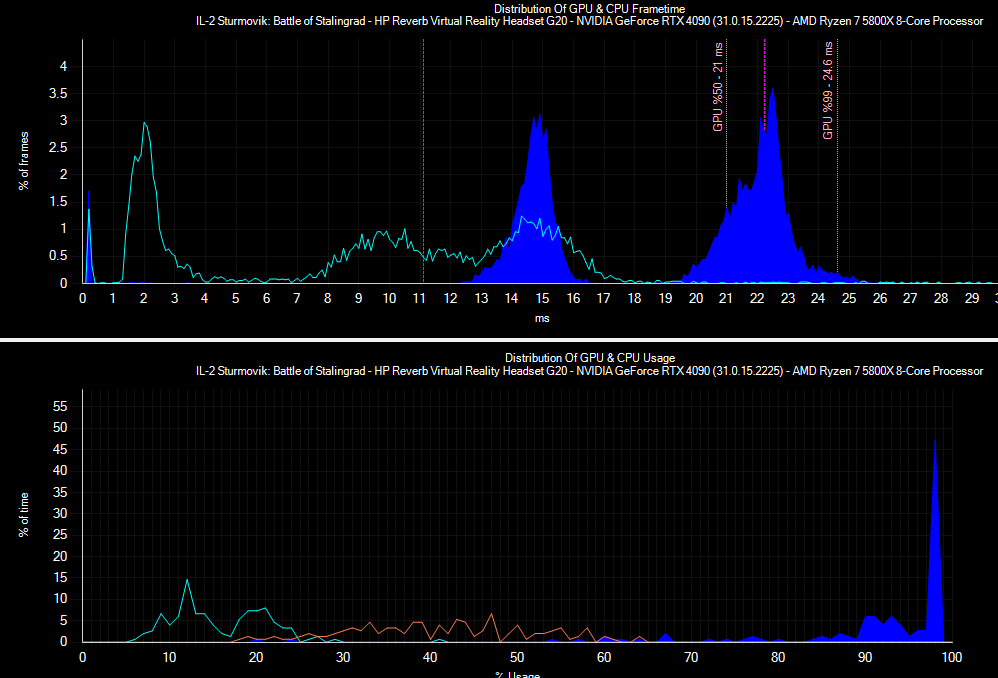
Task: Click the "Distribution Of GPU & CPU Usage" chart title
Action: pyautogui.click(x=589, y=357)
